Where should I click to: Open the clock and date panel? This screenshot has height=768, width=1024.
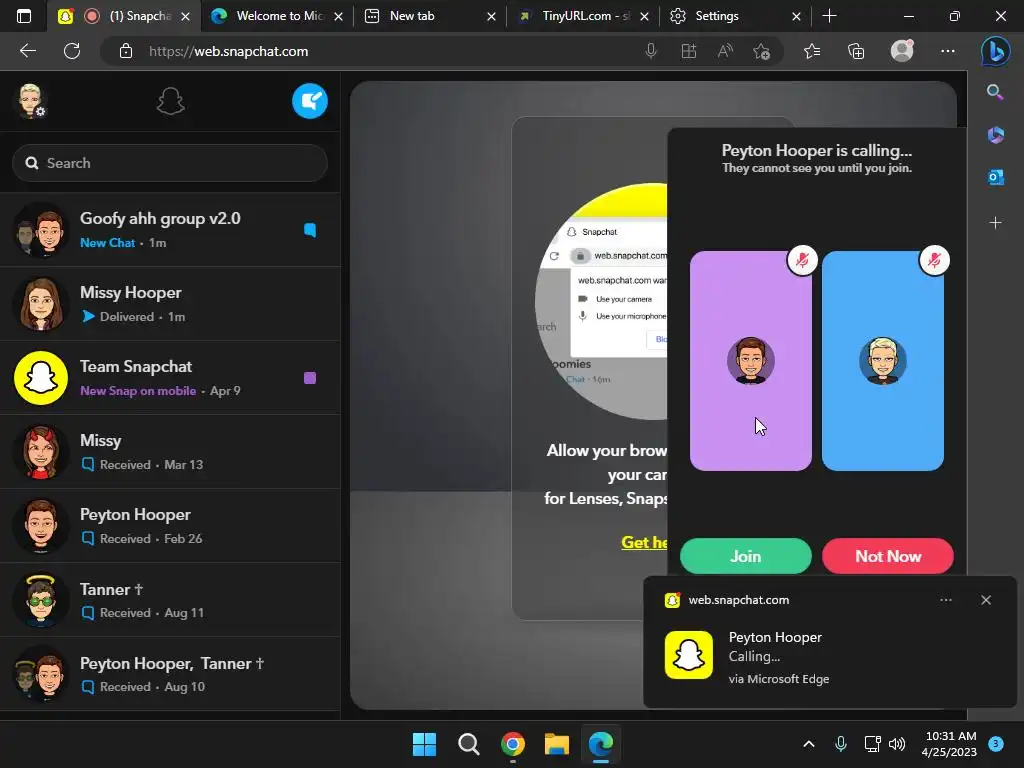point(950,744)
